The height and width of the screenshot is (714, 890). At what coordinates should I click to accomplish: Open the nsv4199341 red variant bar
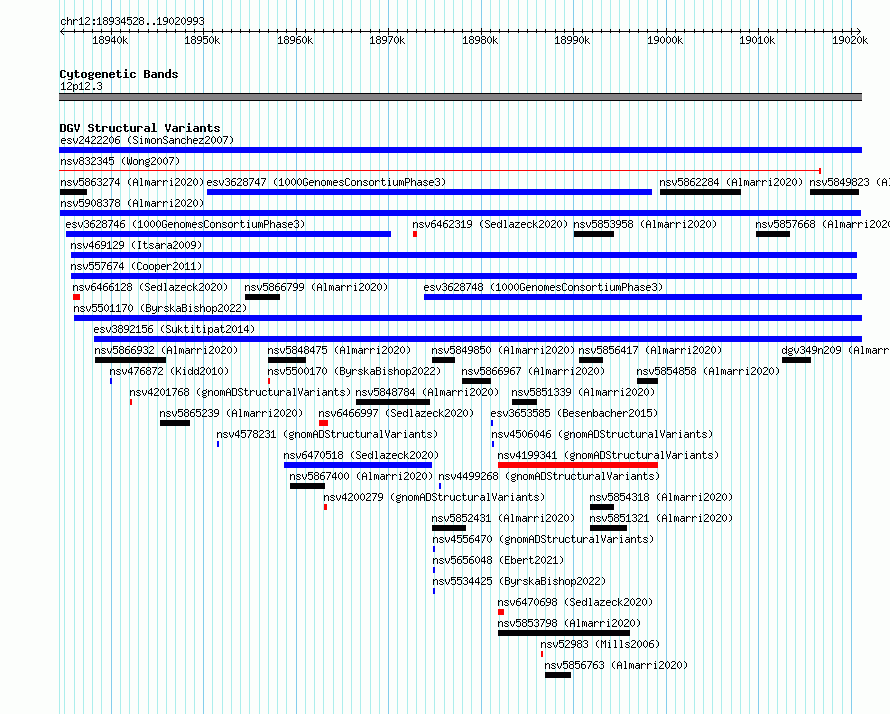(578, 465)
